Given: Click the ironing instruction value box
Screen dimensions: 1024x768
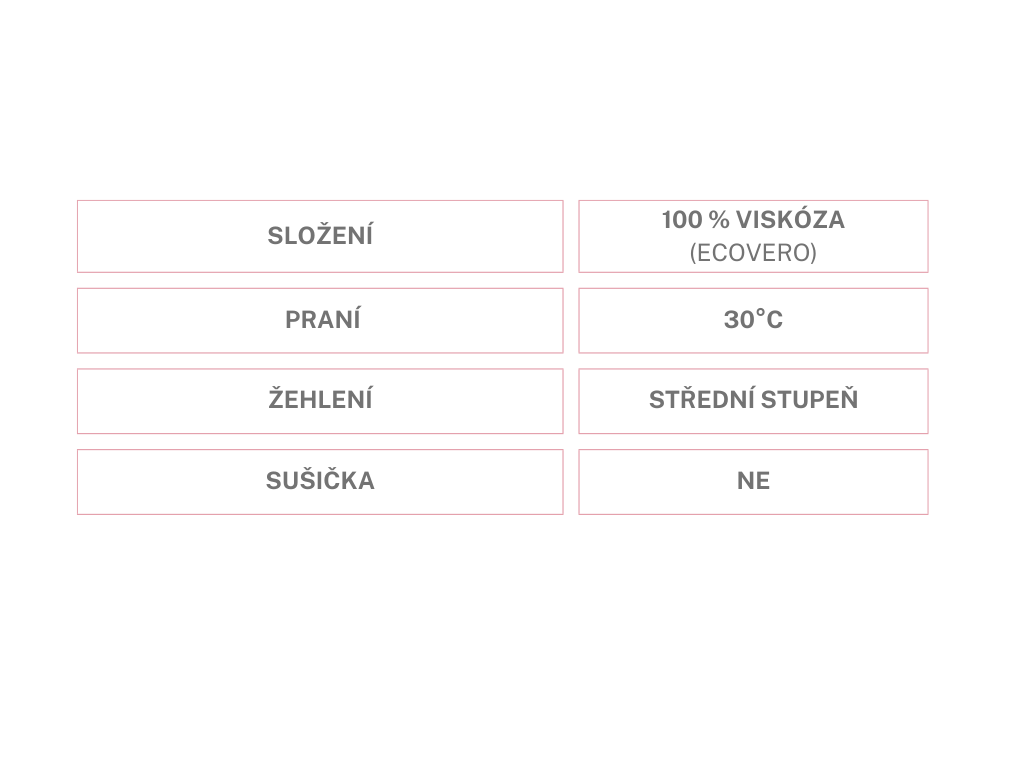Looking at the screenshot, I should (753, 401).
